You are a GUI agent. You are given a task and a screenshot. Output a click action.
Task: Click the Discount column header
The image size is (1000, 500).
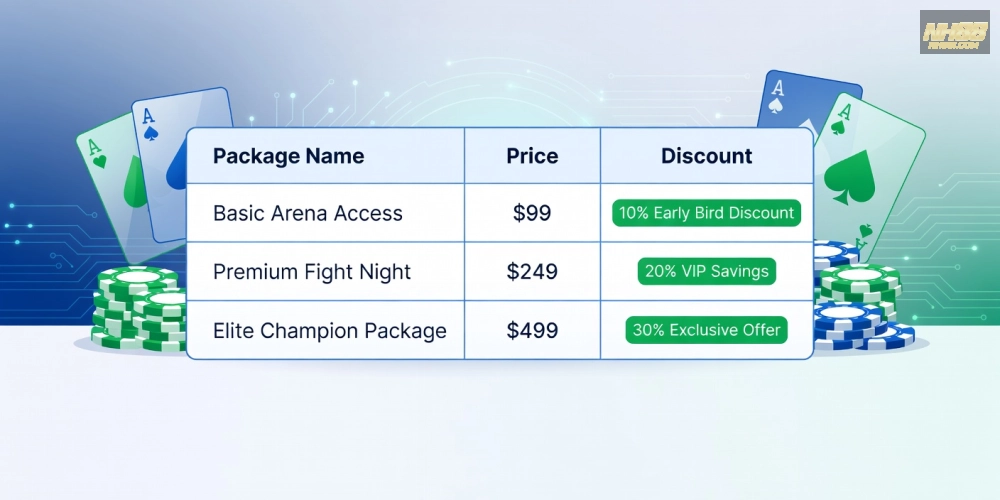(x=707, y=156)
